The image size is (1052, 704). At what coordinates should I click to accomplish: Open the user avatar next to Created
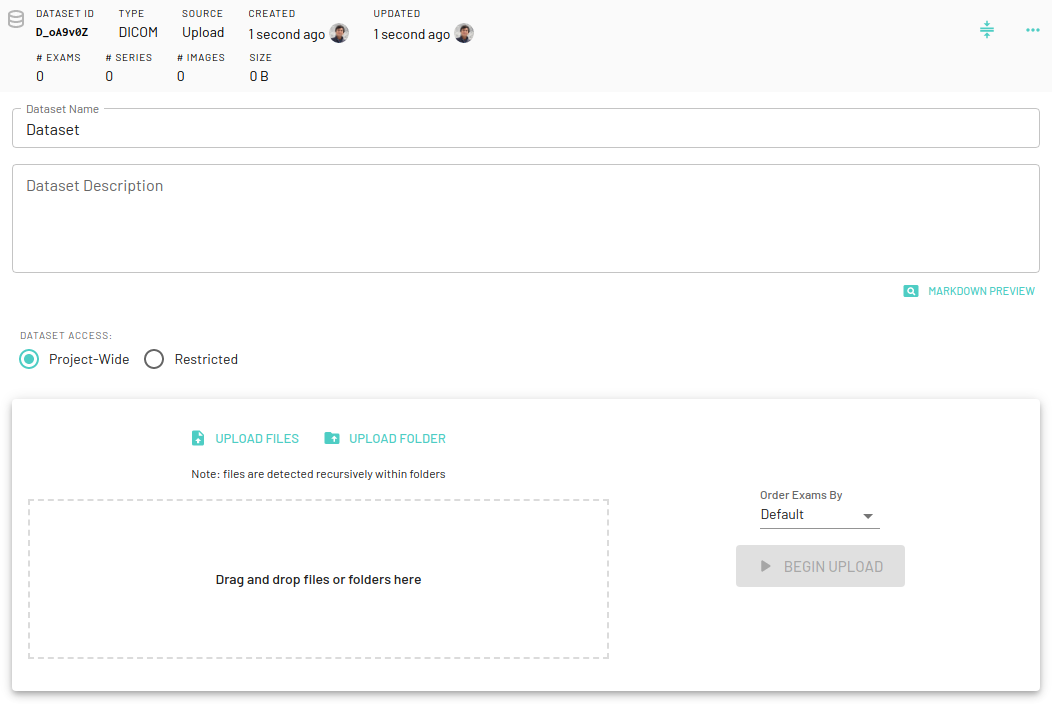(339, 33)
